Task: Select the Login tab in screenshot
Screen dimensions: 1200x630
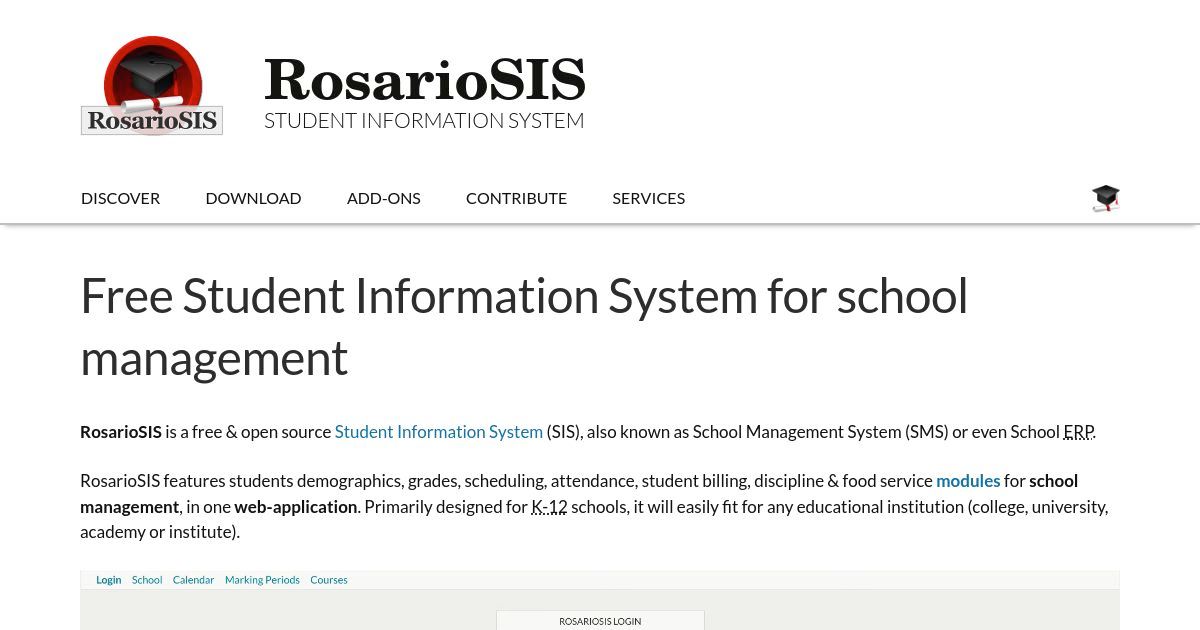Action: tap(108, 580)
